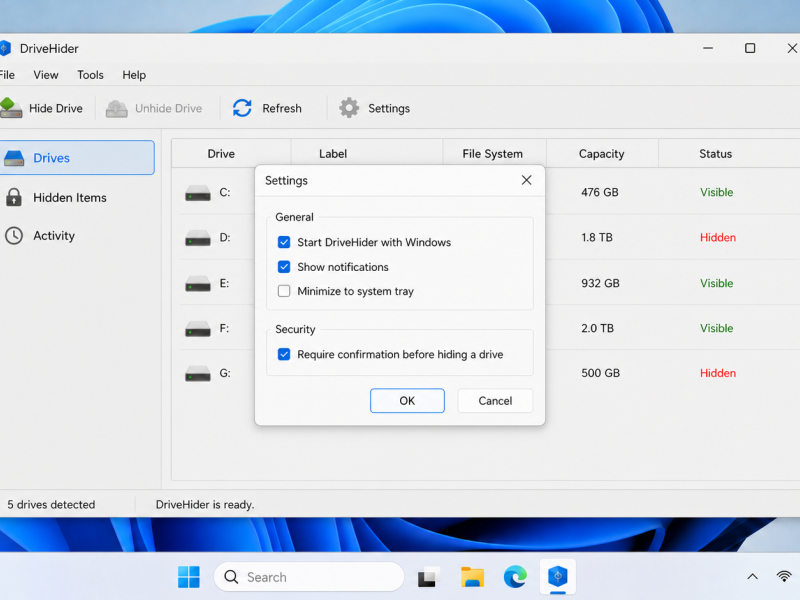Click the Settings toolbar label
This screenshot has width=800, height=600.
389,109
